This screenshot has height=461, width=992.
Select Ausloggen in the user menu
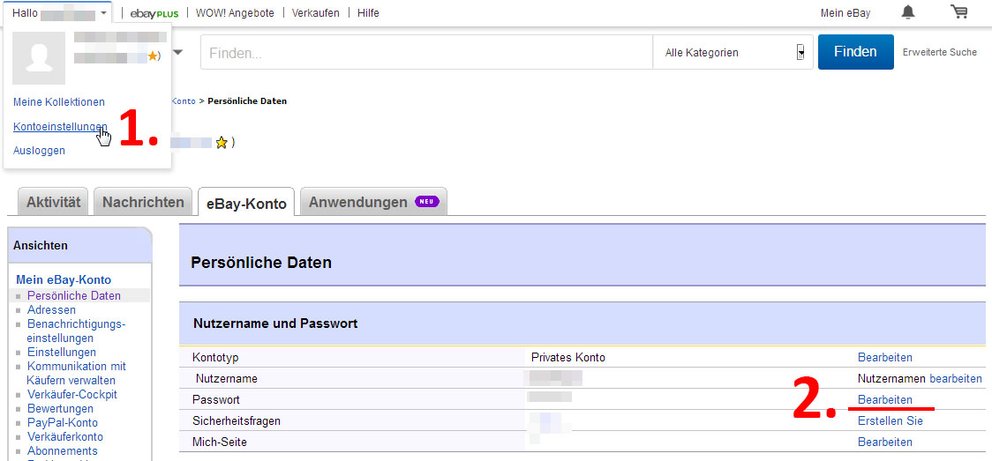[x=39, y=151]
